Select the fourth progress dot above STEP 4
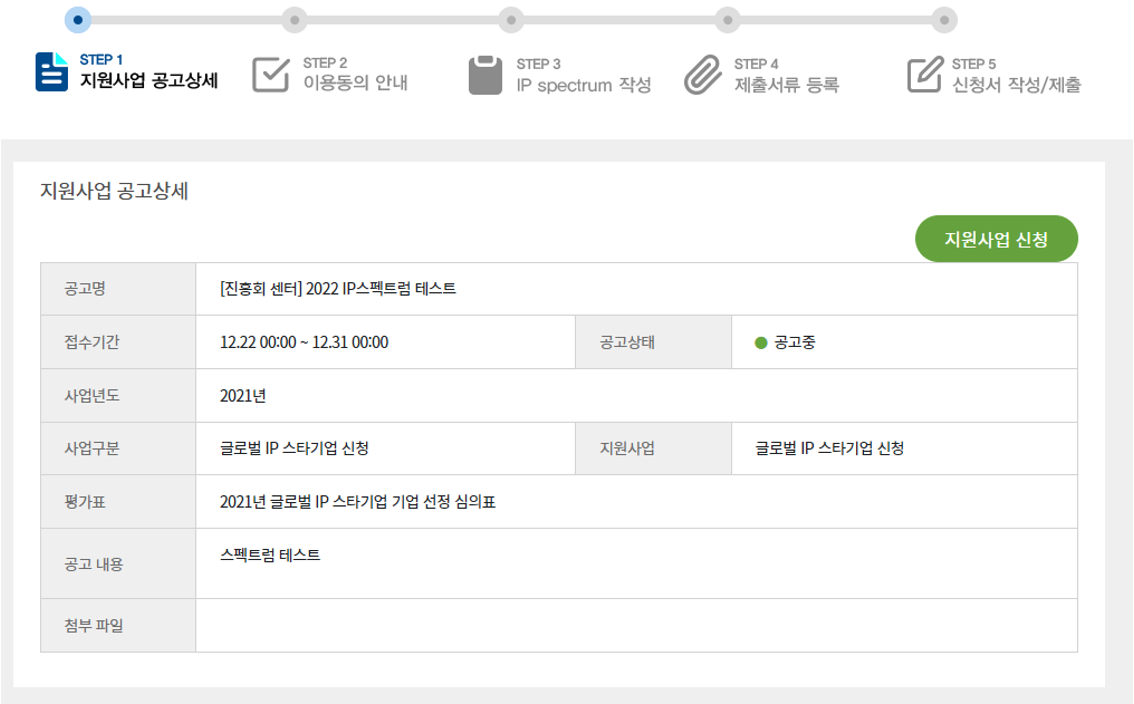1134x704 pixels. (728, 19)
